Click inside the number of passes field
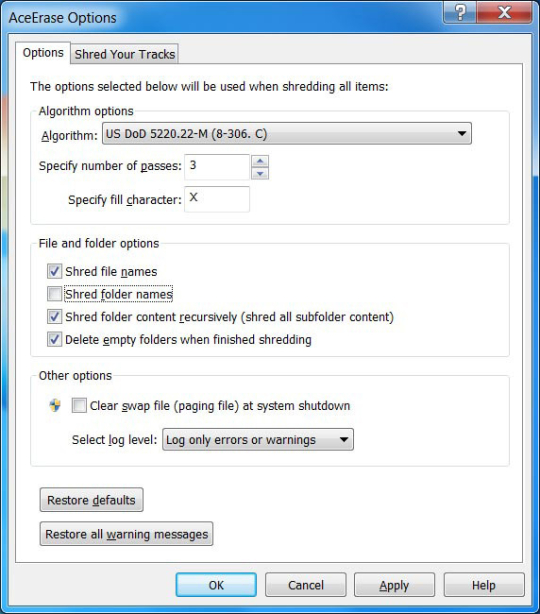This screenshot has width=540, height=614. click(x=217, y=167)
